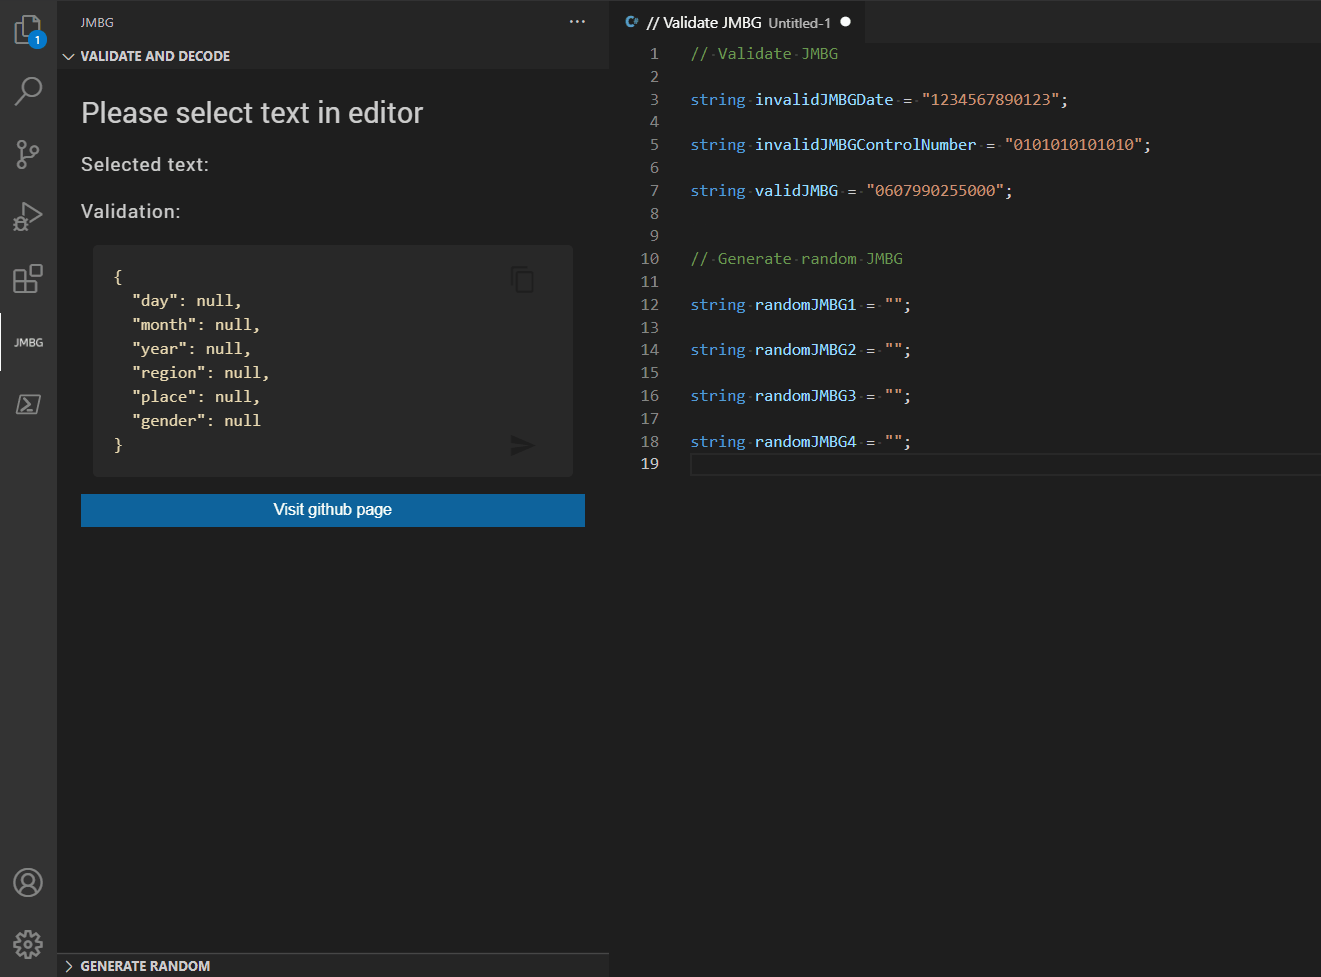1321x977 pixels.
Task: Open the Source Control view
Action: 28,154
